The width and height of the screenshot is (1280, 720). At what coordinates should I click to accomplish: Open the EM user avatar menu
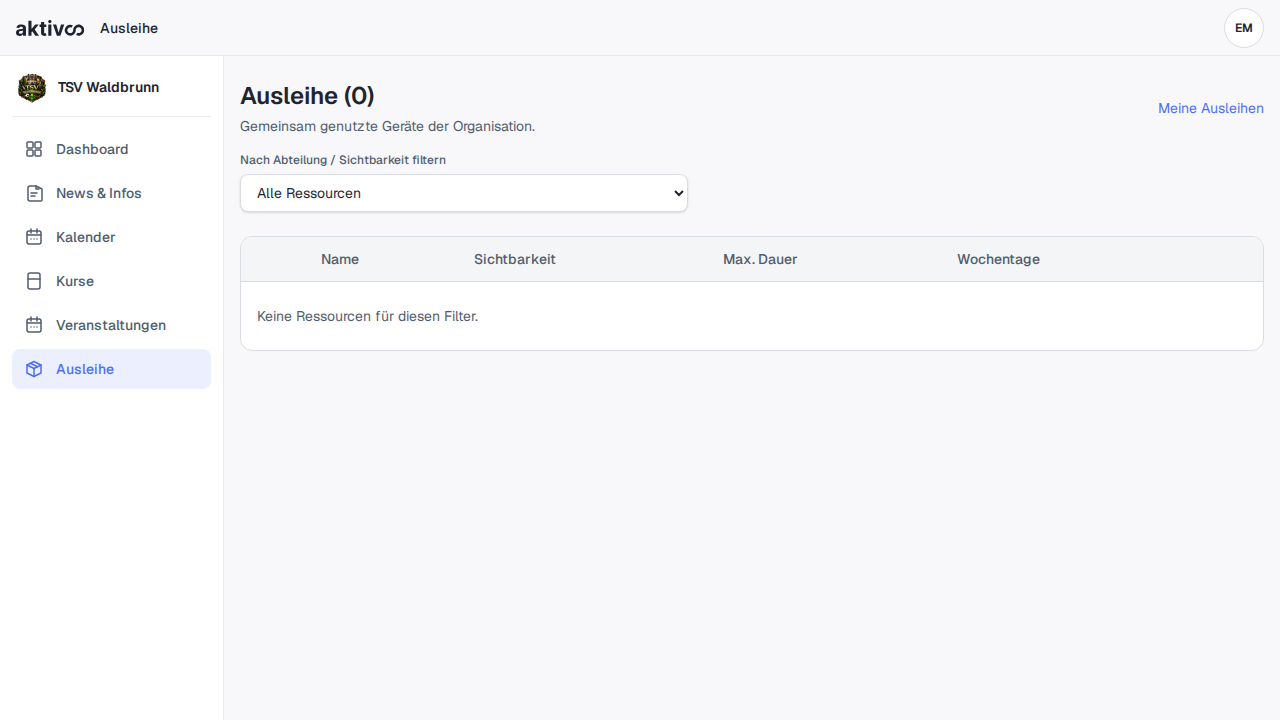coord(1244,28)
